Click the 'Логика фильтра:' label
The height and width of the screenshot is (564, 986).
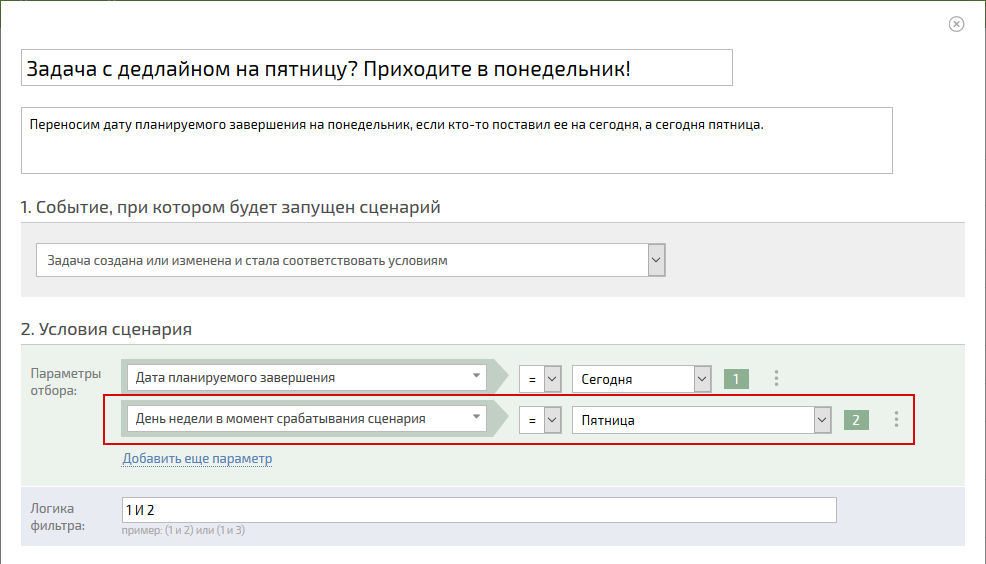pos(57,517)
